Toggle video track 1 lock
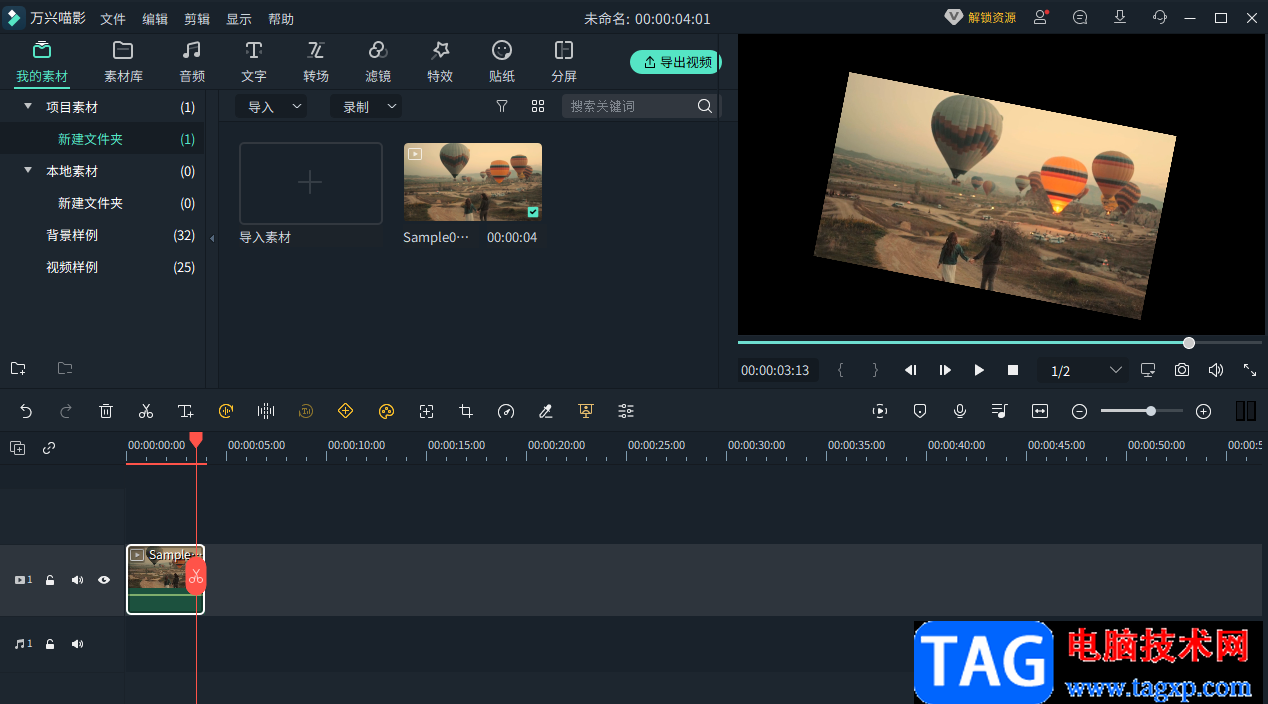This screenshot has width=1268, height=704. coord(50,580)
